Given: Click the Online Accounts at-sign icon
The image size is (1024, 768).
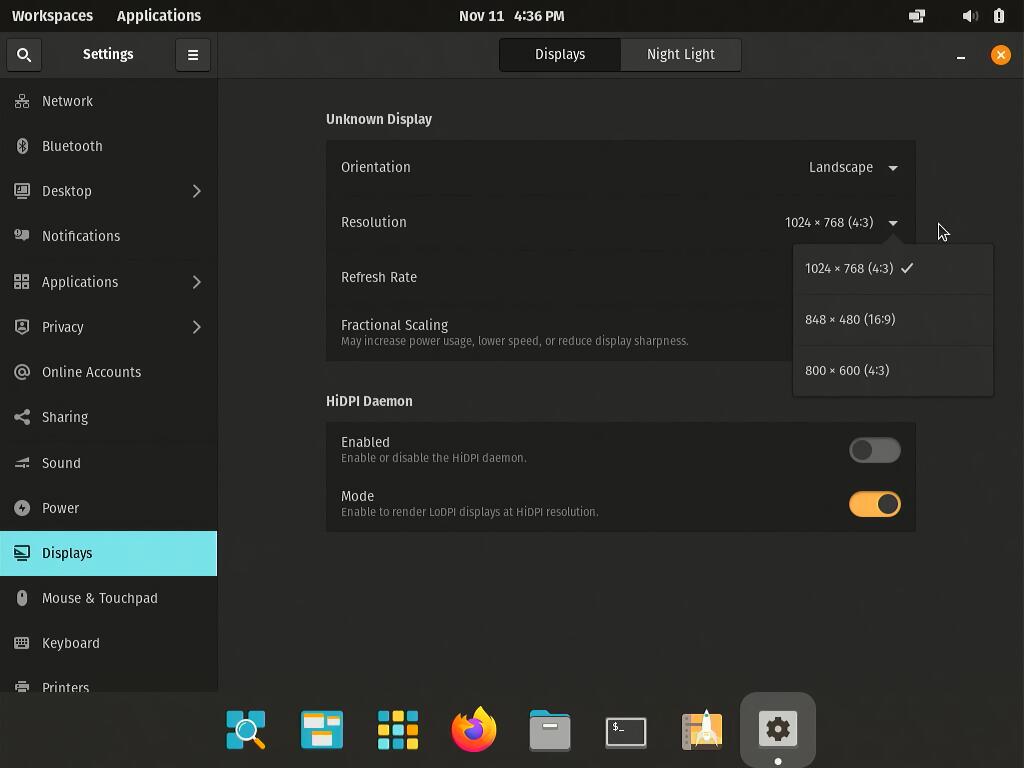Looking at the screenshot, I should [x=22, y=372].
